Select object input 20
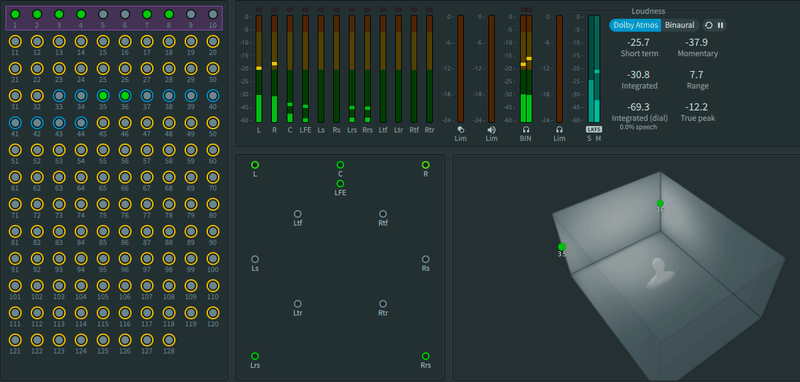The image size is (800, 382). pos(213,41)
